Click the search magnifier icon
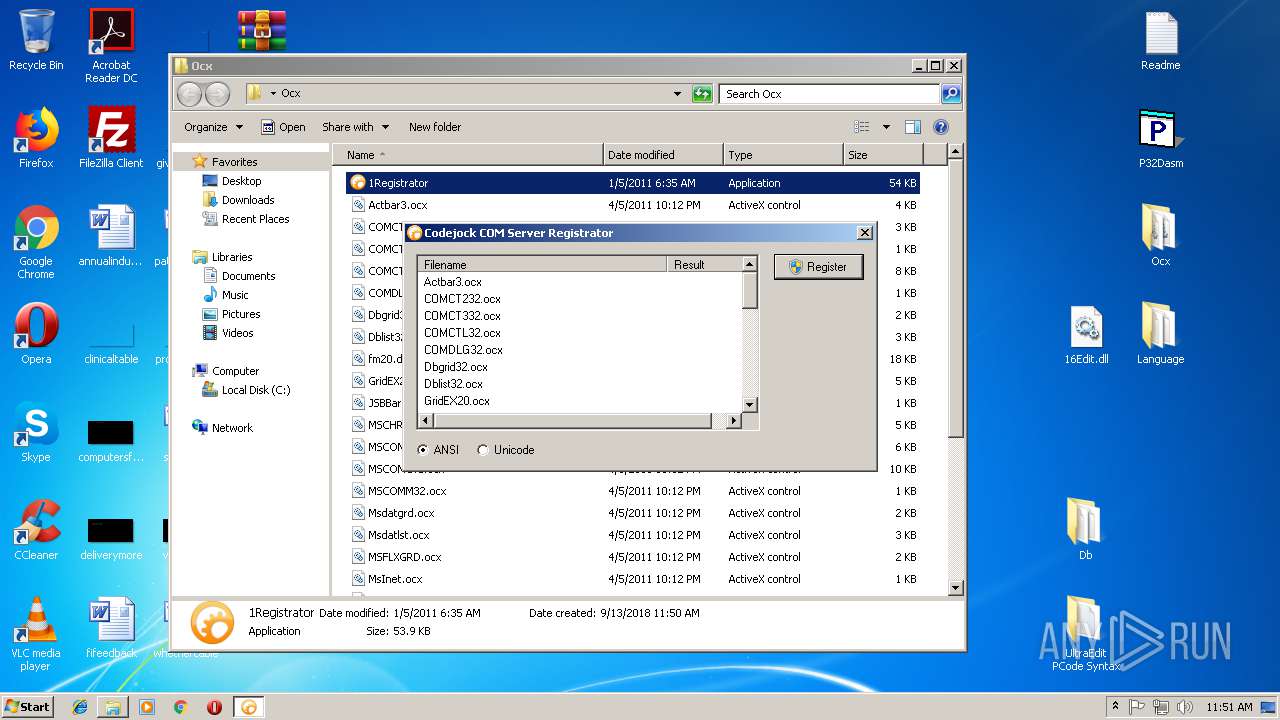 (951, 94)
